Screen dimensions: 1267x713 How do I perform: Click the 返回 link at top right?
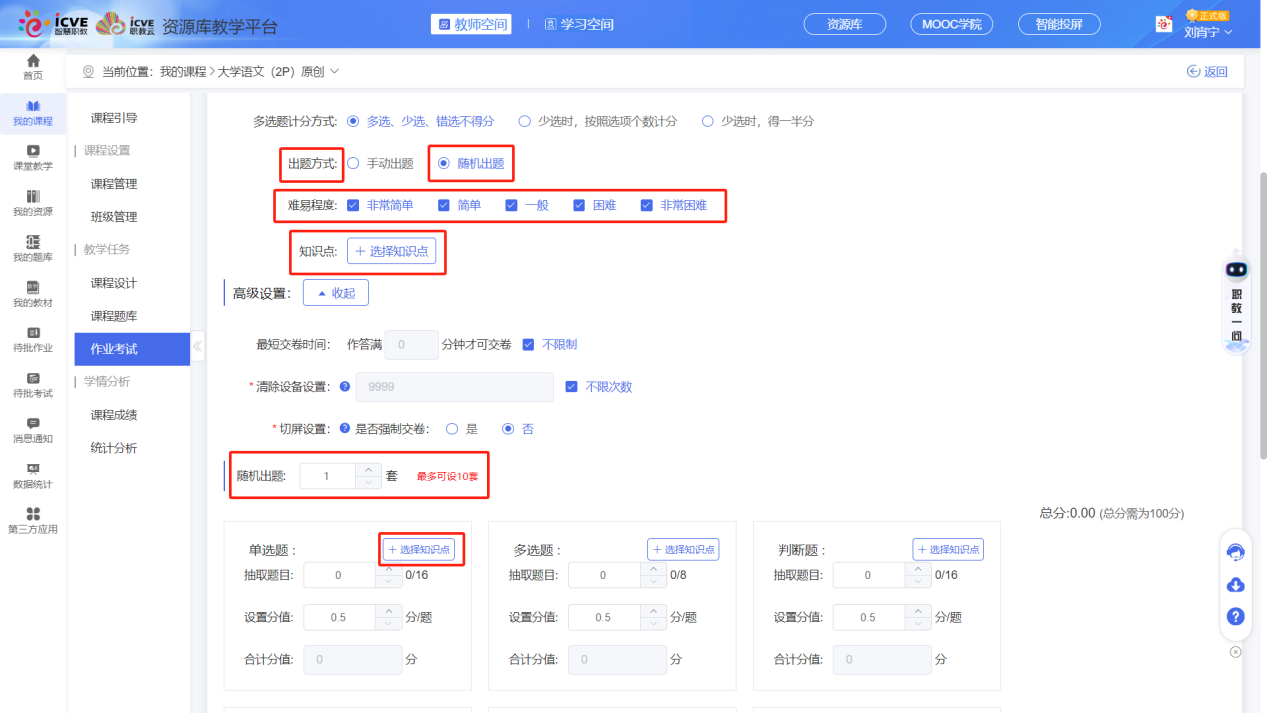1207,71
